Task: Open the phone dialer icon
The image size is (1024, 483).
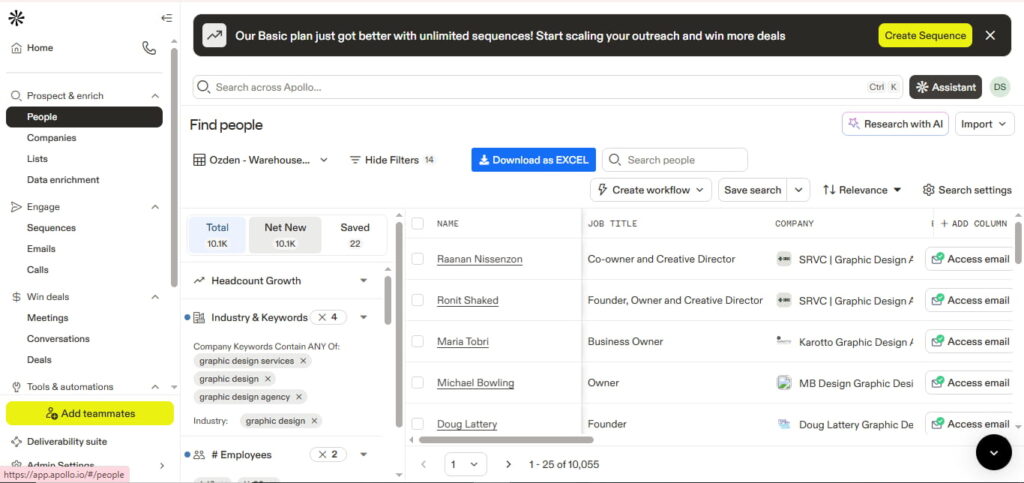Action: point(149,48)
